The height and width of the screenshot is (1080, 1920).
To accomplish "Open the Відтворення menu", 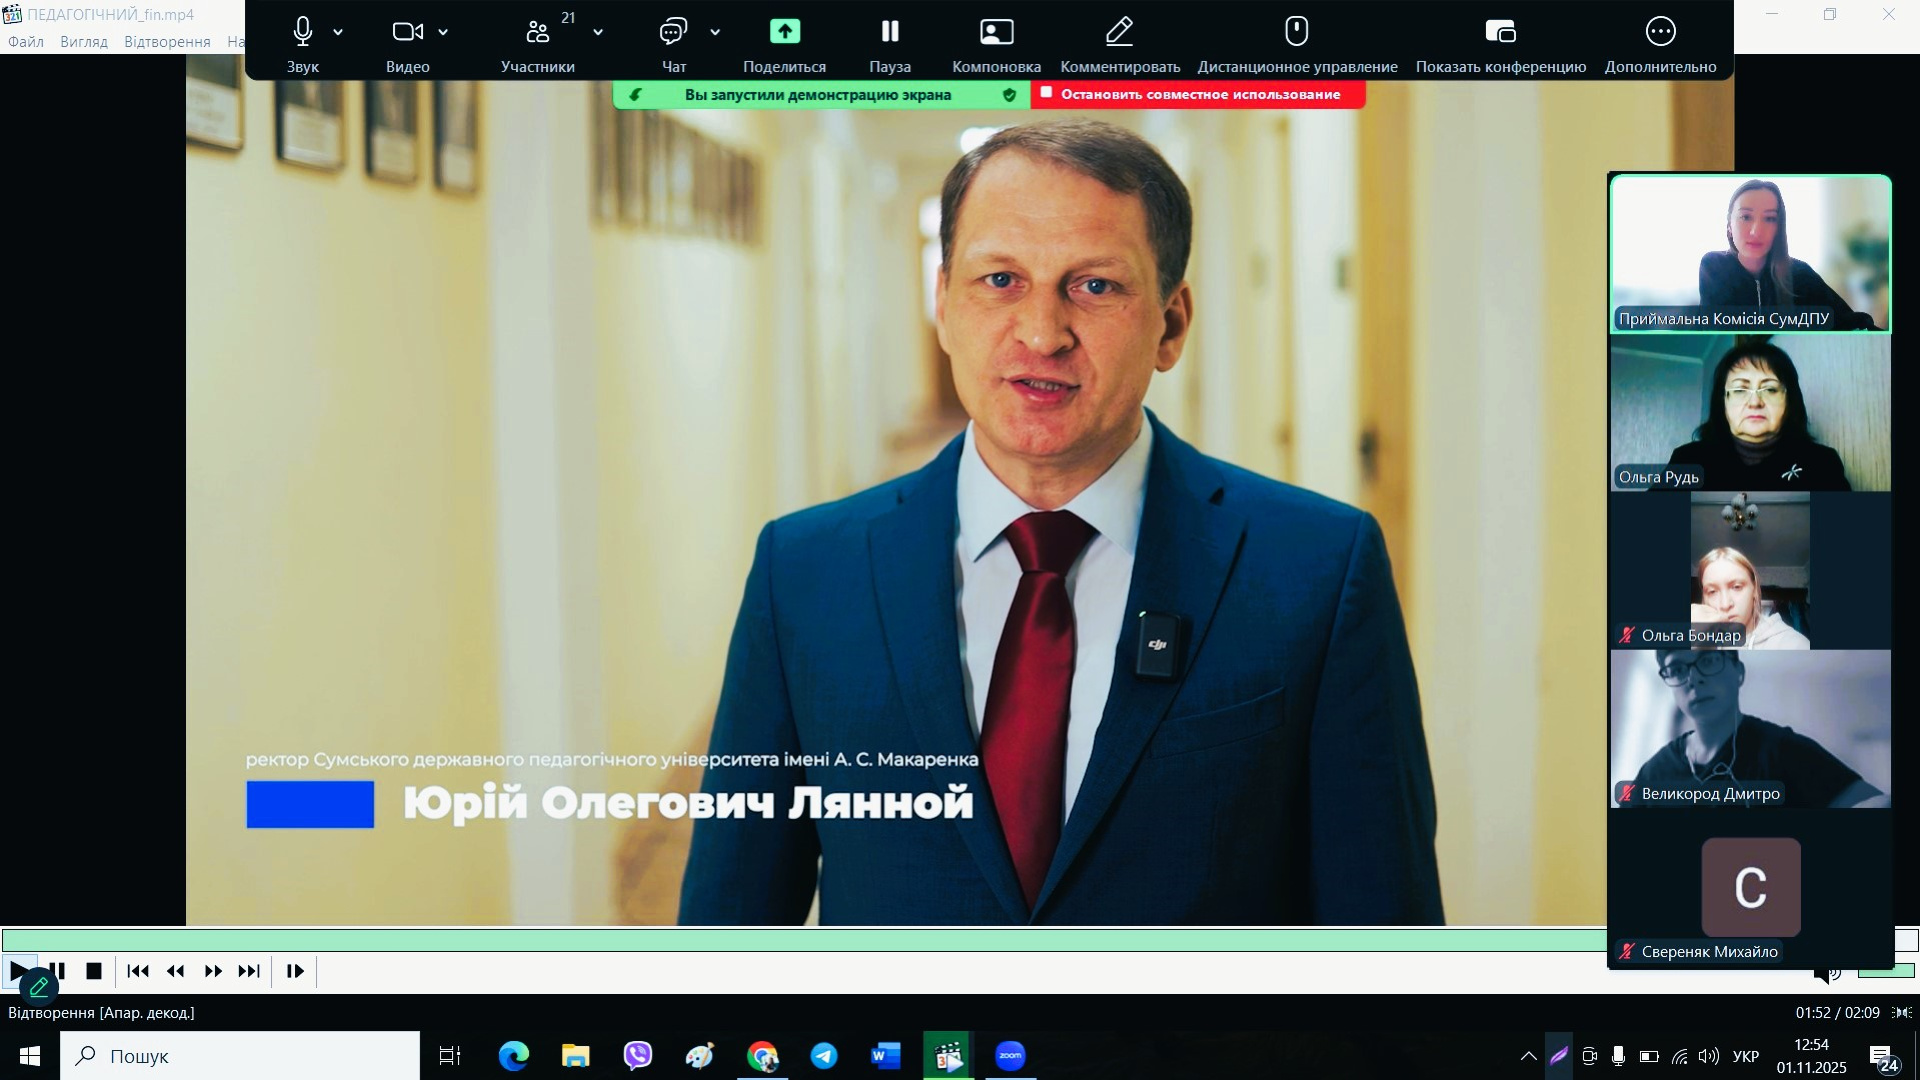I will click(167, 42).
